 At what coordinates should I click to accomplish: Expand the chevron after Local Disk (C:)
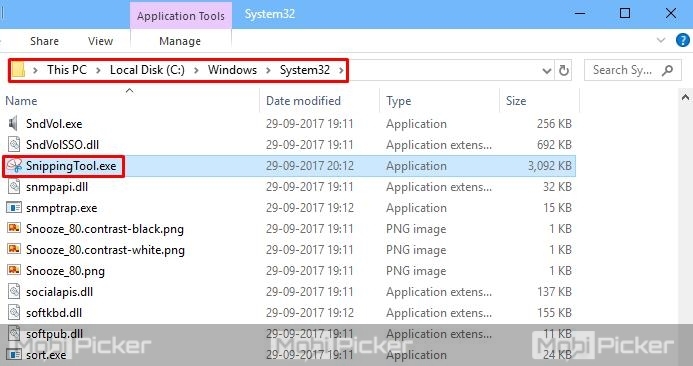[196, 70]
